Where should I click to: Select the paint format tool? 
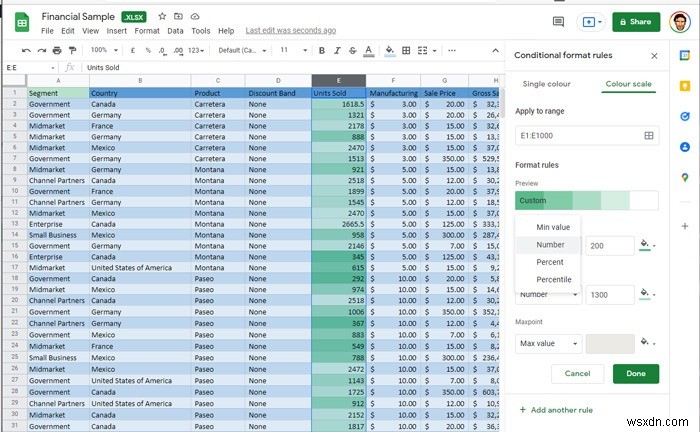click(x=72, y=50)
